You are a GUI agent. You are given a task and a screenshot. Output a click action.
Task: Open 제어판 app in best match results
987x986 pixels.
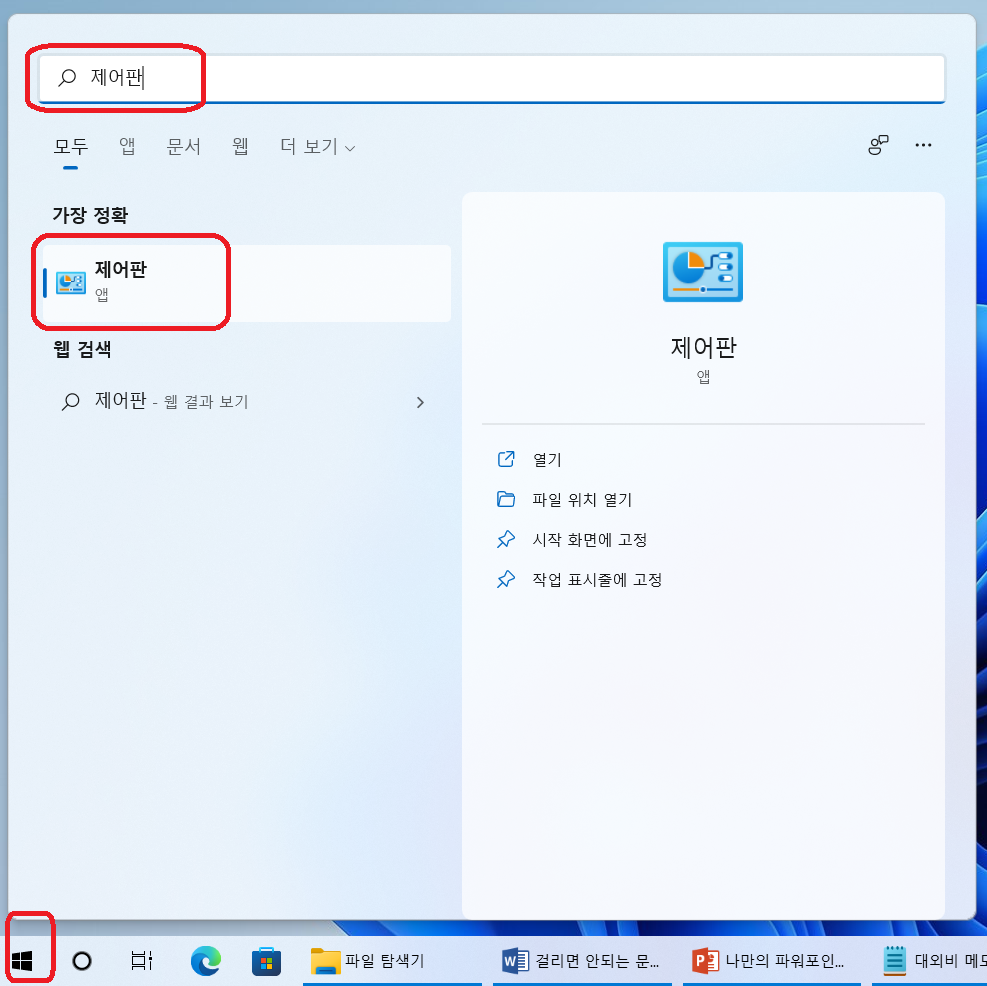(x=246, y=283)
